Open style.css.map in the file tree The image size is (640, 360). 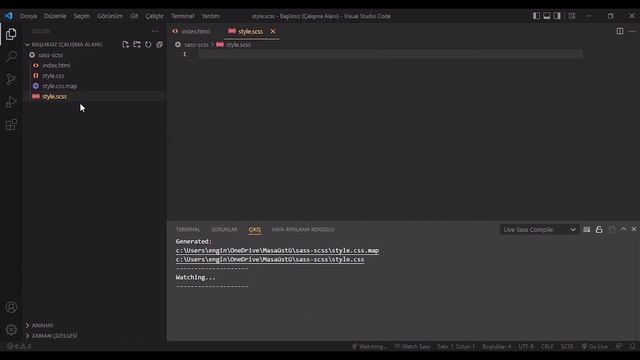(x=60, y=86)
